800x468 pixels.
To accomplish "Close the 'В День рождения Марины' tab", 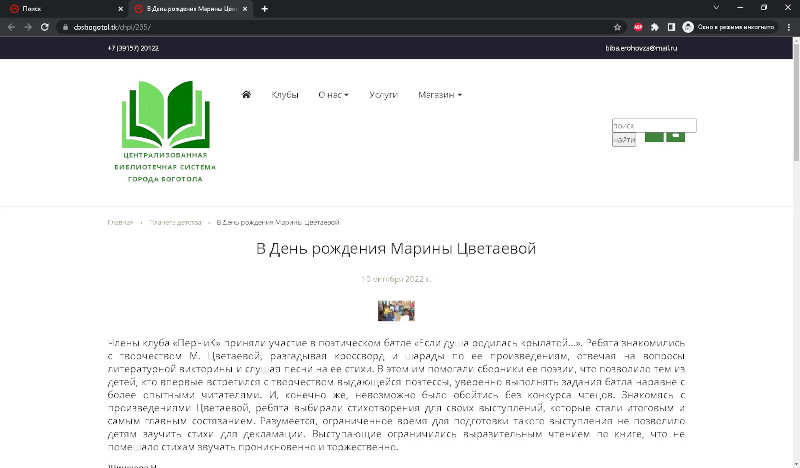I will (245, 9).
